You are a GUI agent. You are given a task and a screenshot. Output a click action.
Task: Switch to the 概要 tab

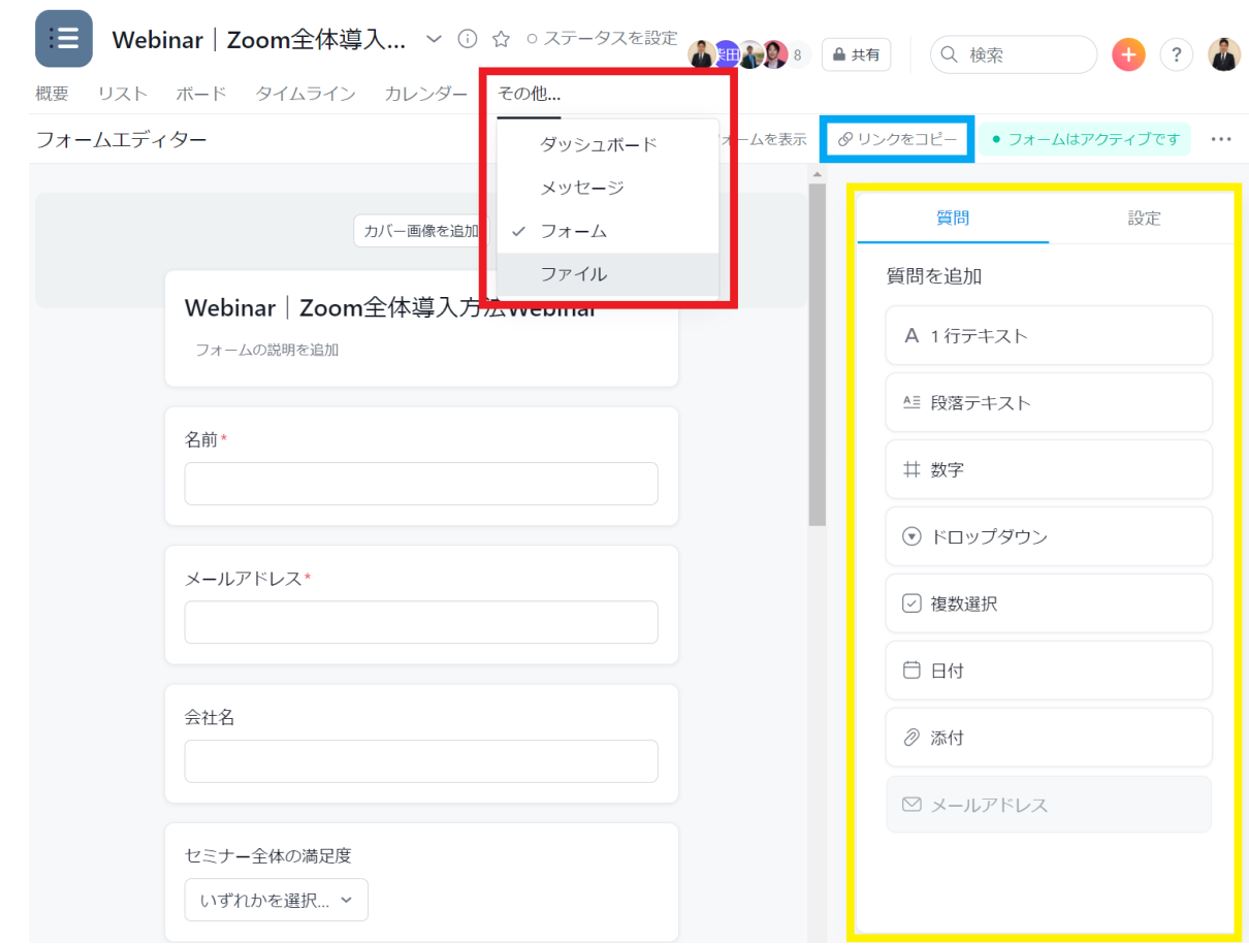click(52, 92)
